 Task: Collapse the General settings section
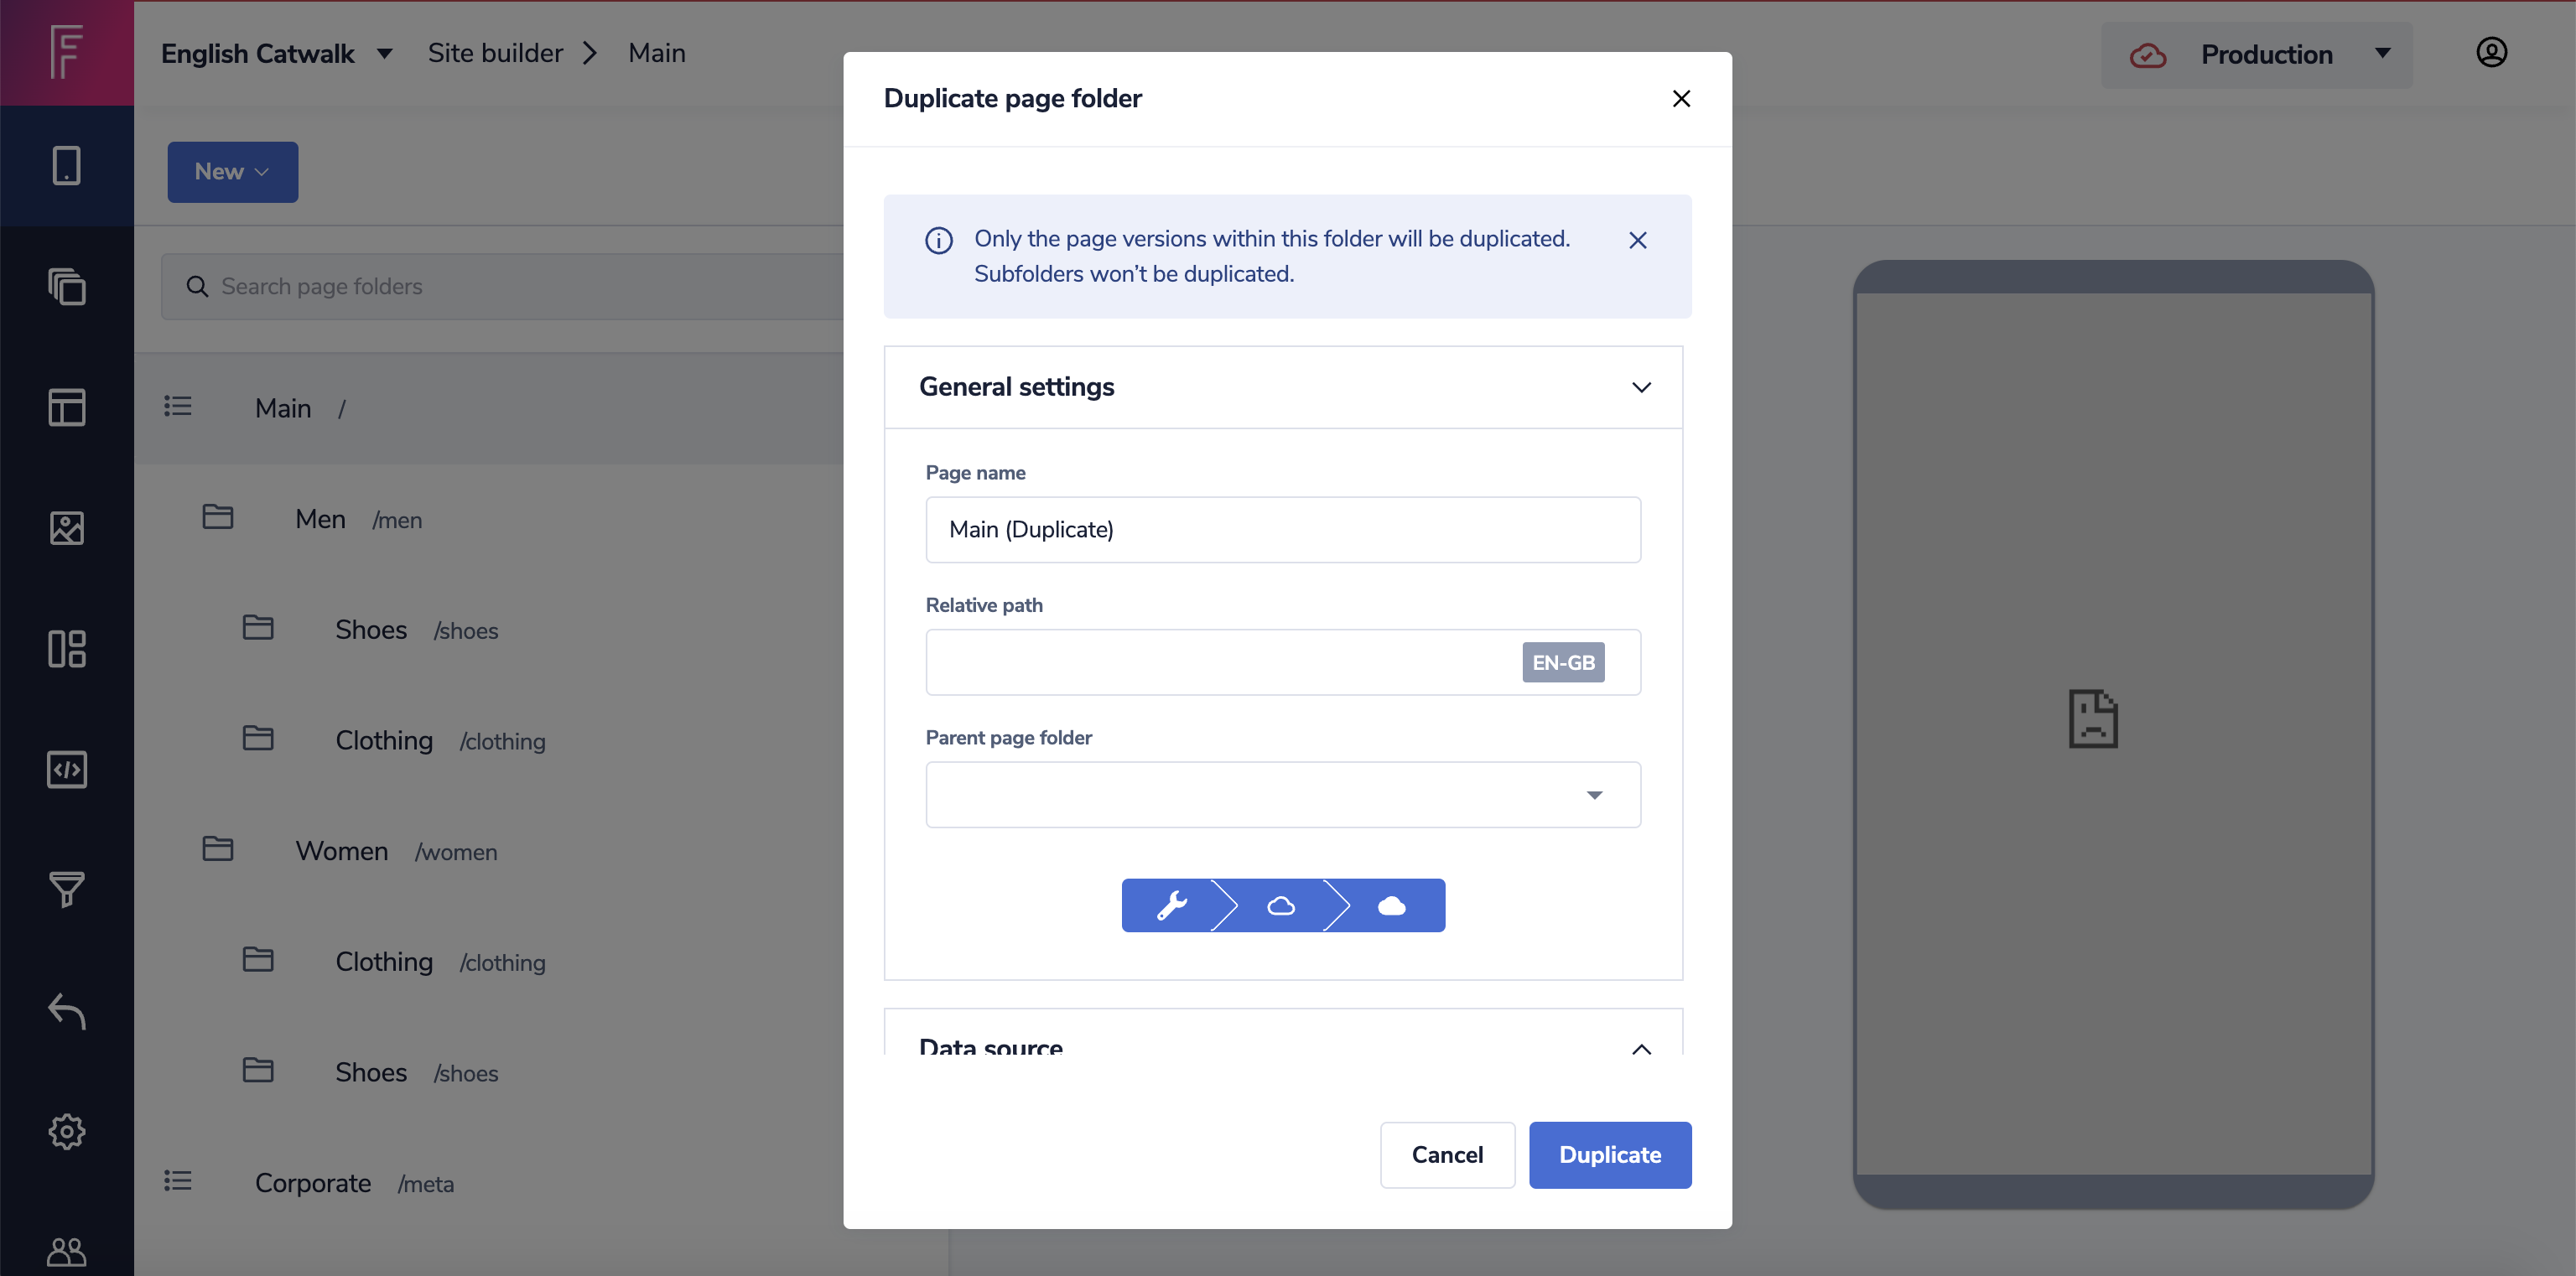pyautogui.click(x=1641, y=387)
